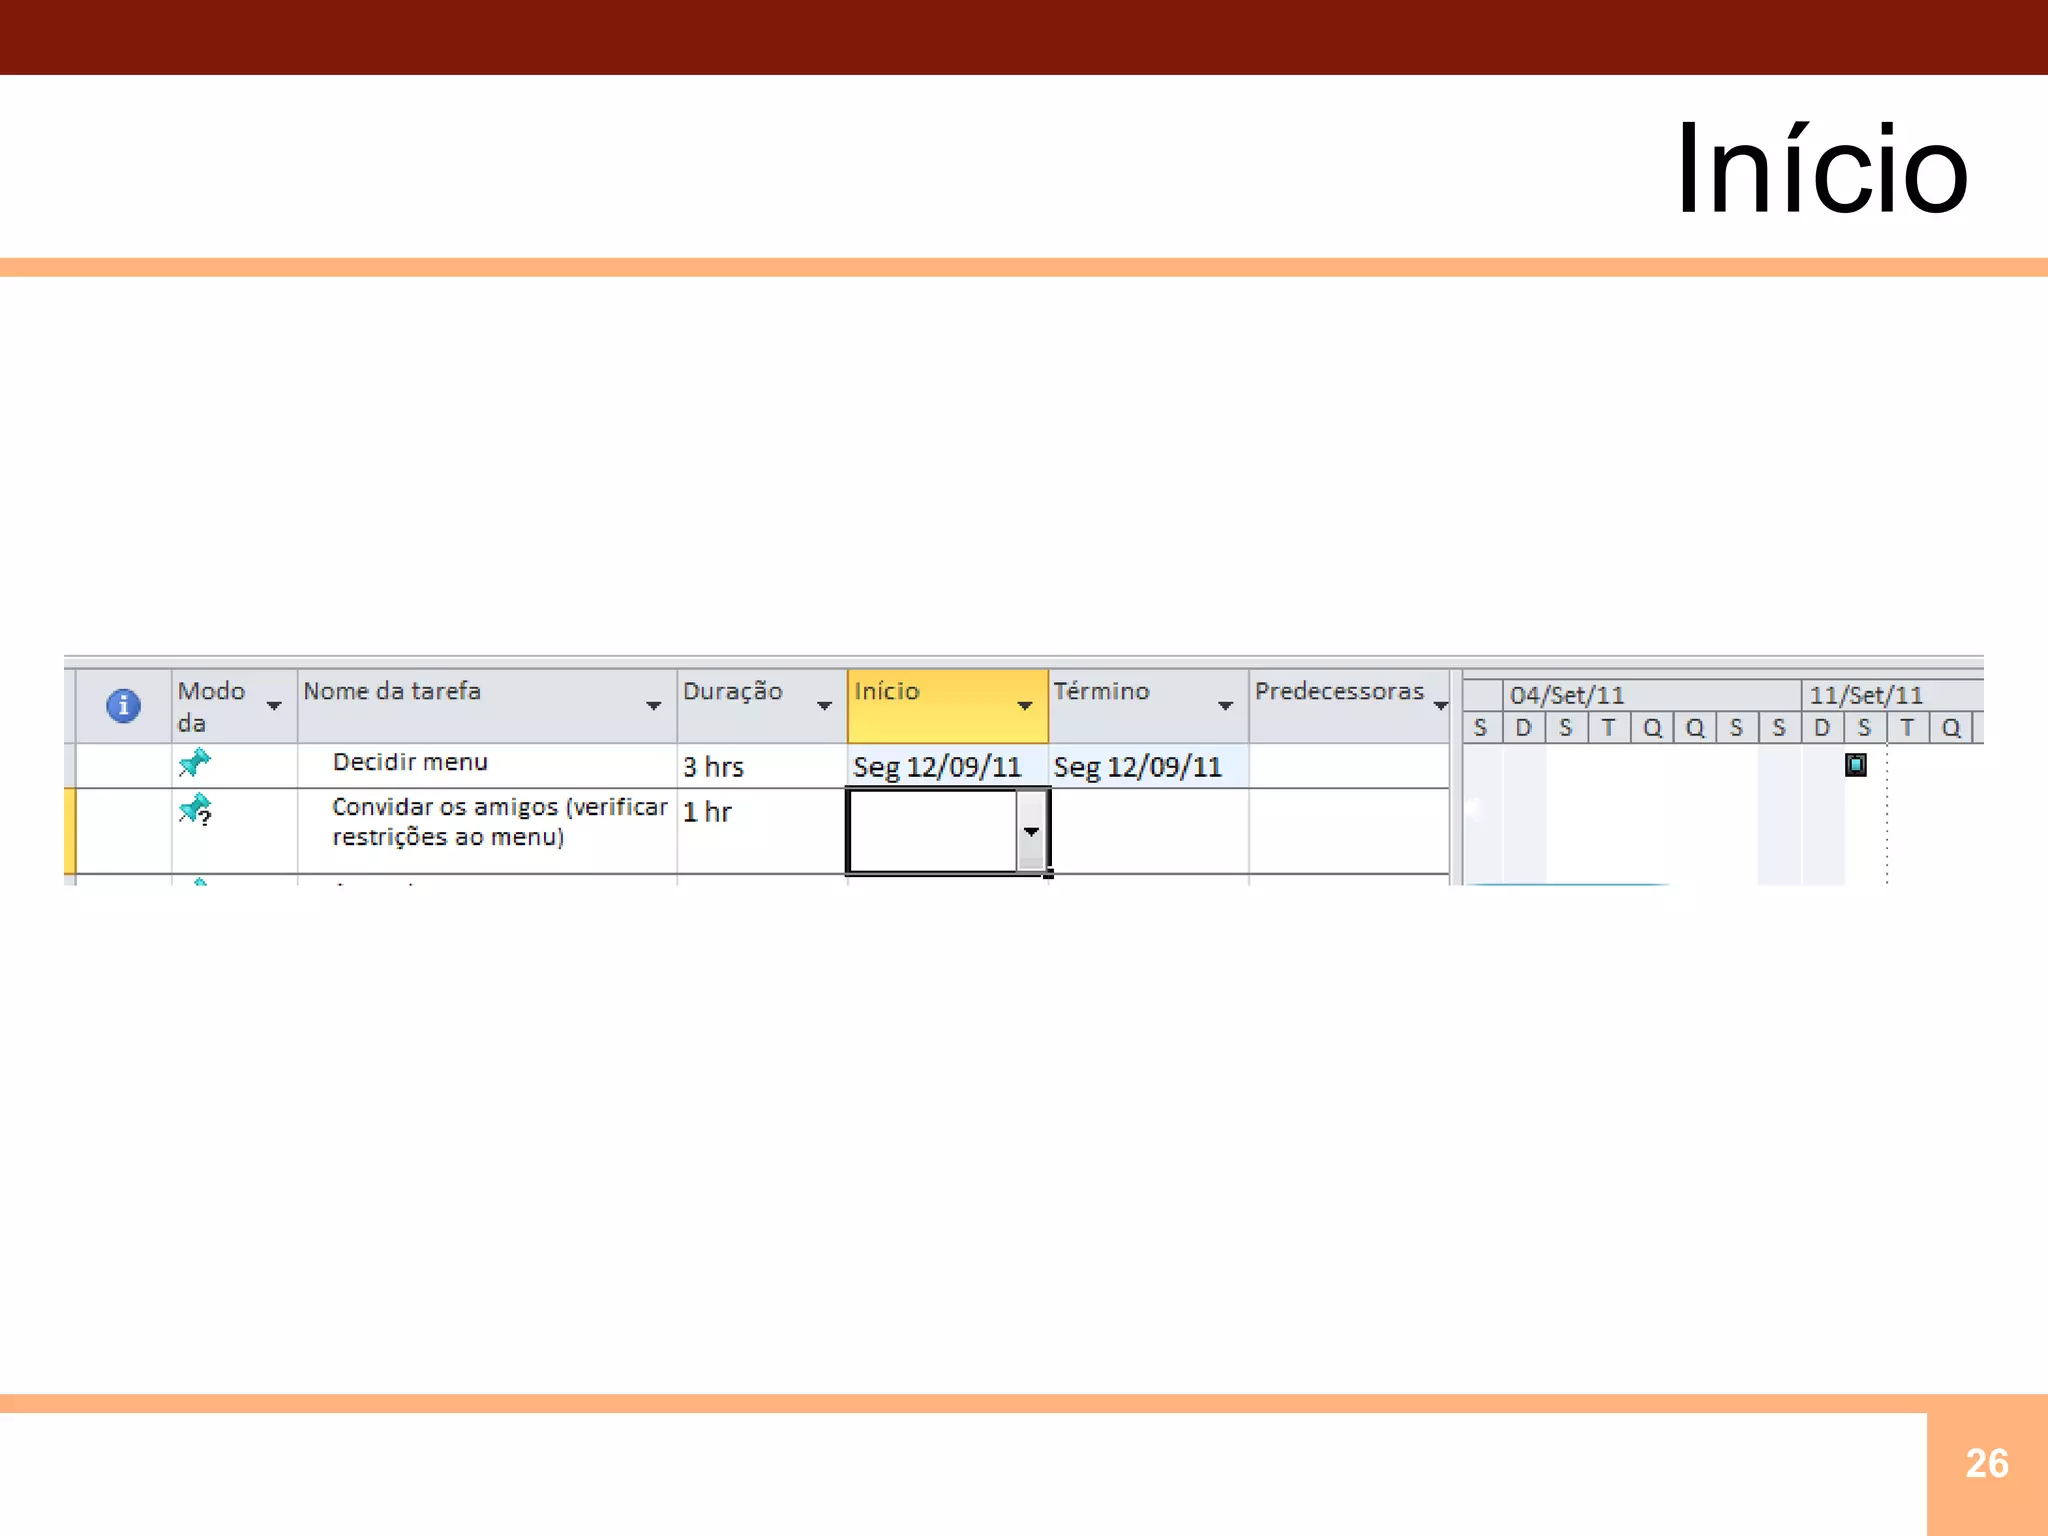The height and width of the screenshot is (1536, 2048).
Task: Select the Decidir menu task name
Action: tap(410, 763)
